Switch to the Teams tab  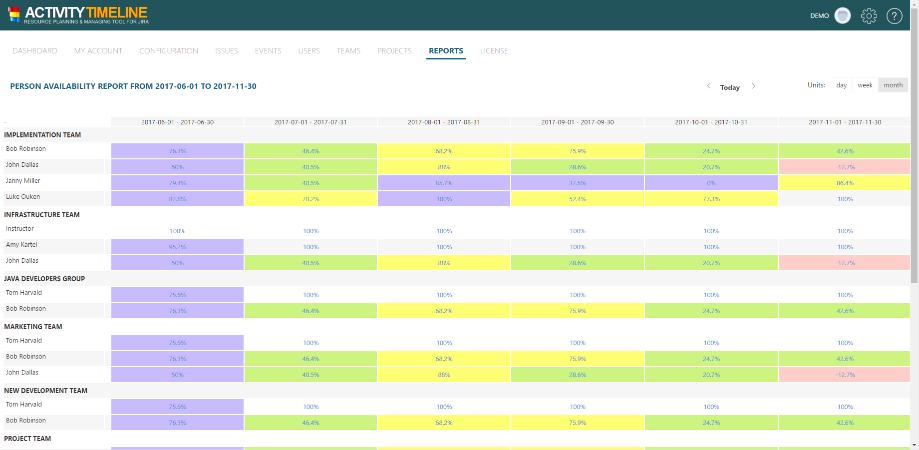pos(348,51)
